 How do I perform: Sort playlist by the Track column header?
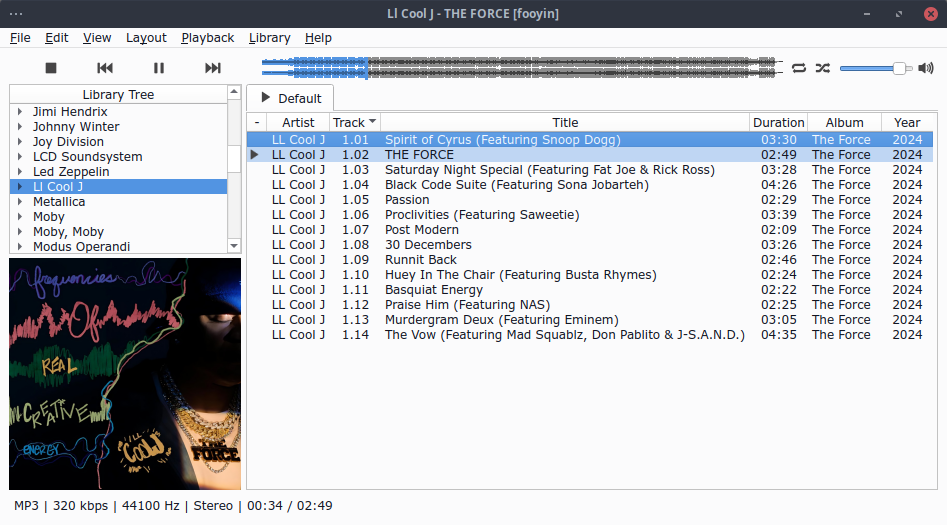[349, 123]
